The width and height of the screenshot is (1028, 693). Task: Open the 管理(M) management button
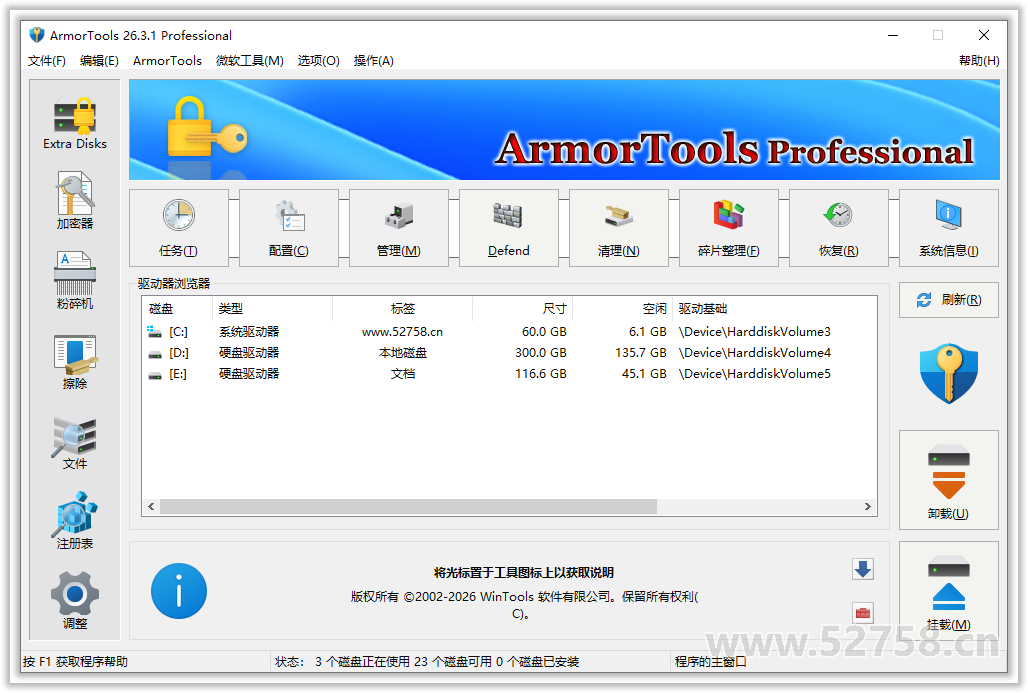(399, 228)
